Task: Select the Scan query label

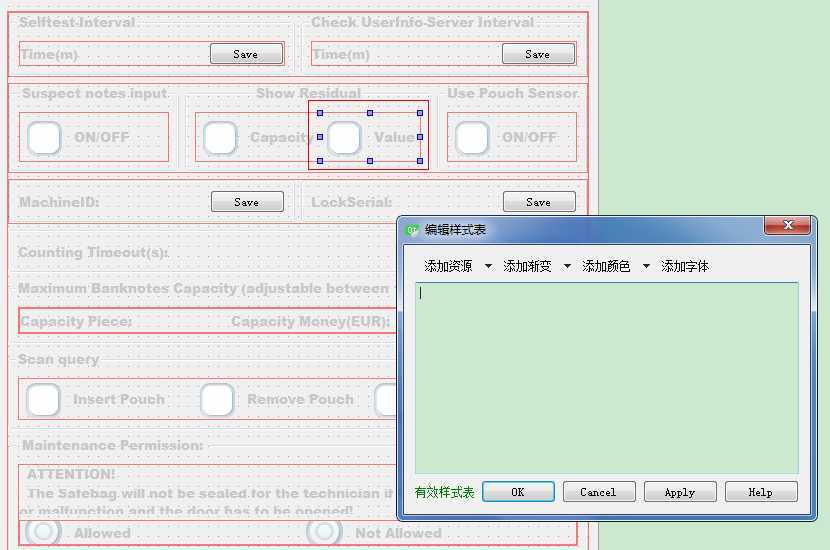Action: click(x=59, y=359)
